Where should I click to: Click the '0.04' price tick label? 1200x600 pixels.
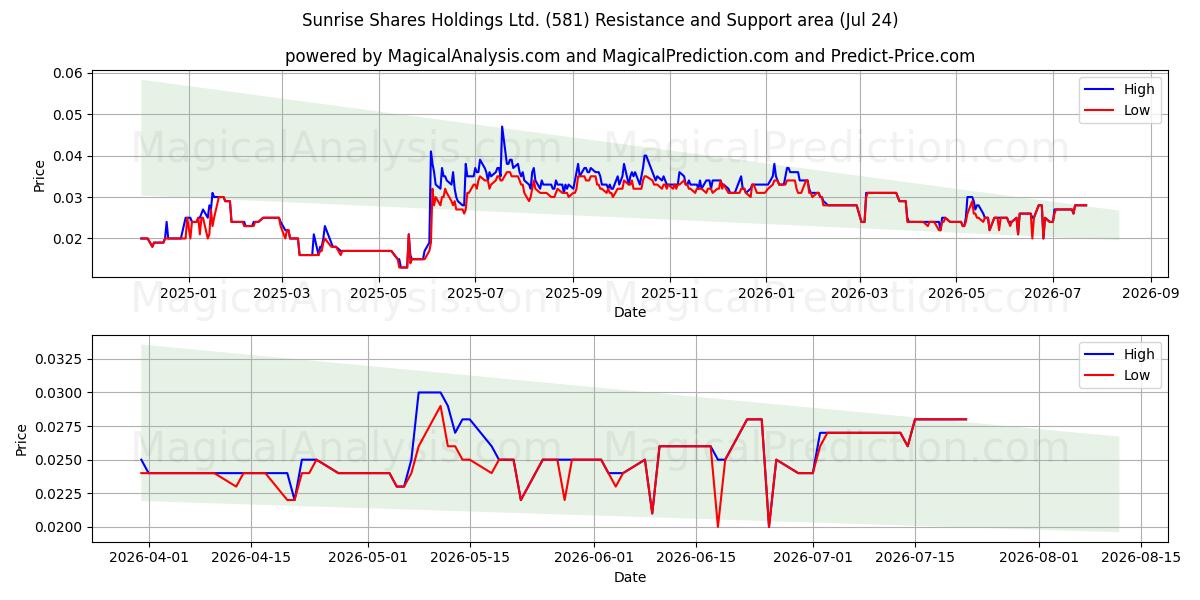point(68,157)
